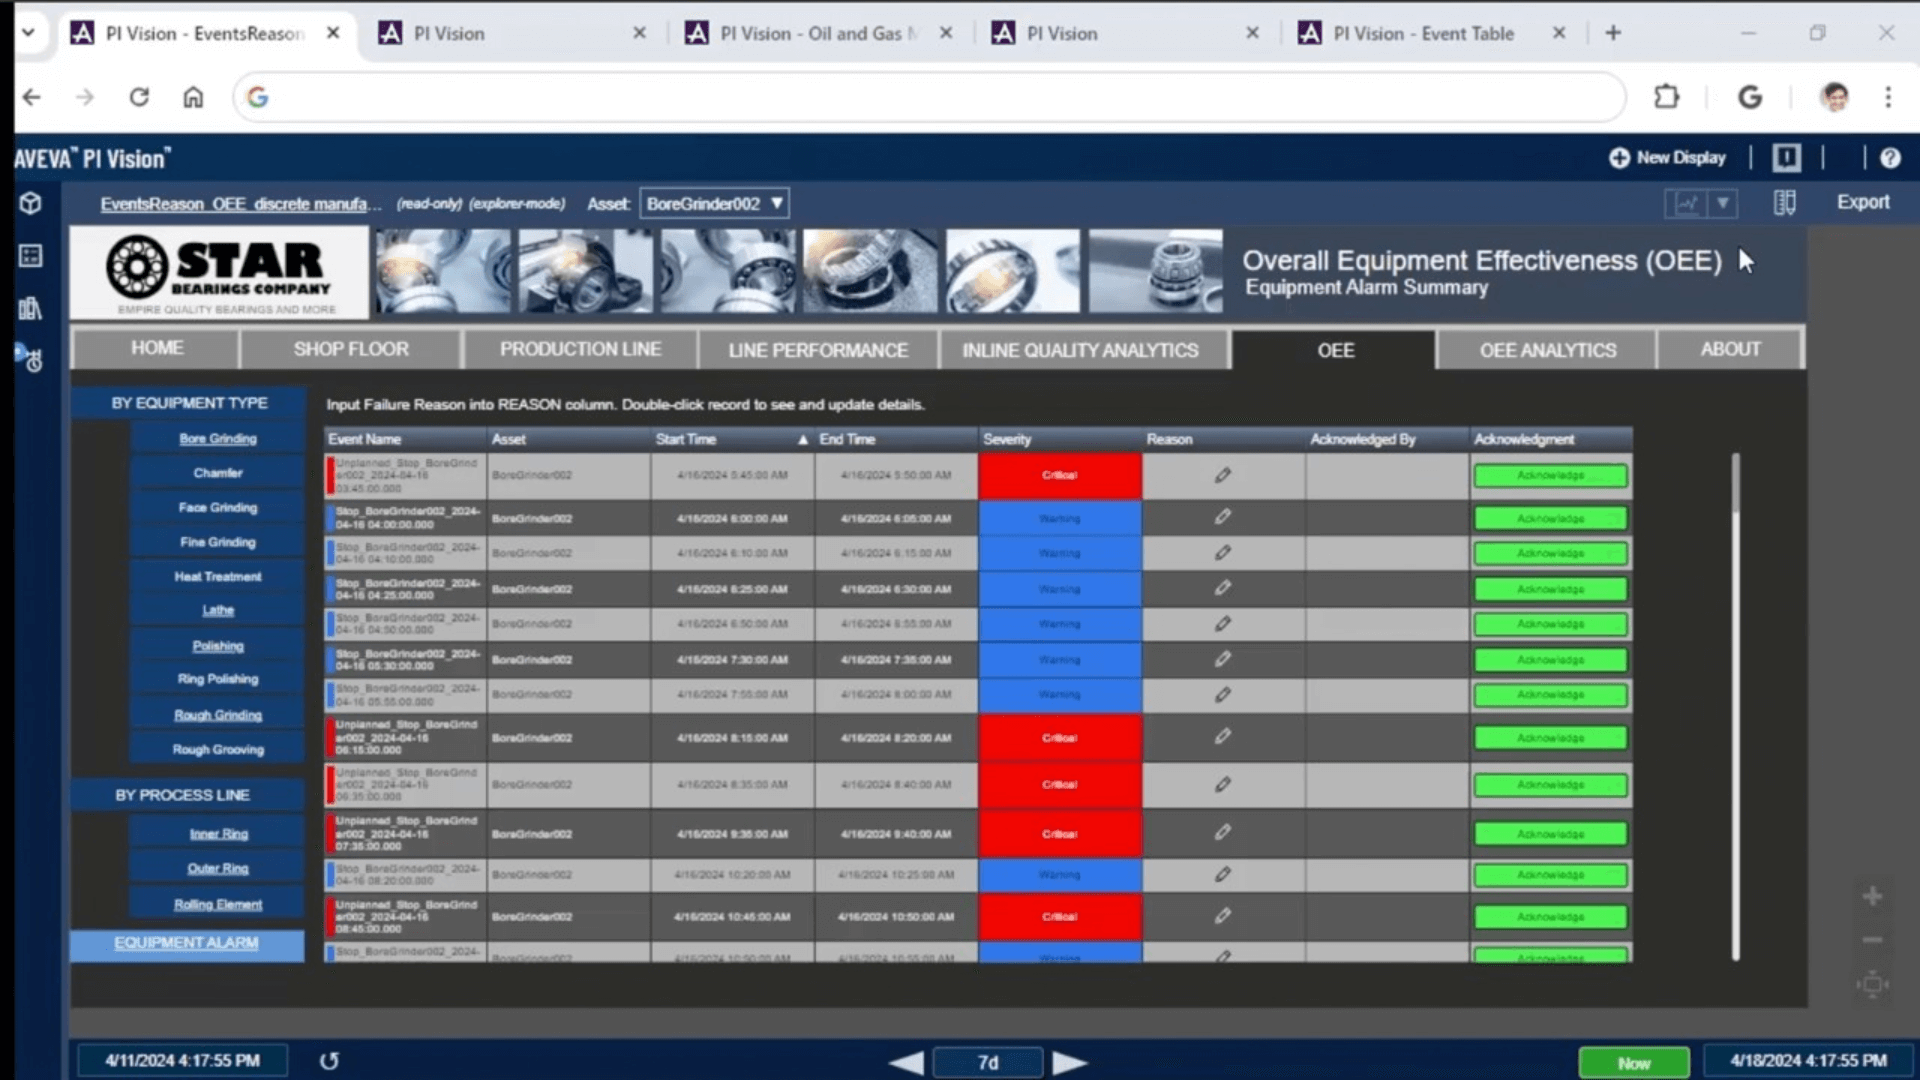Viewport: 1920px width, 1080px height.
Task: Click the Export button
Action: coord(1862,201)
